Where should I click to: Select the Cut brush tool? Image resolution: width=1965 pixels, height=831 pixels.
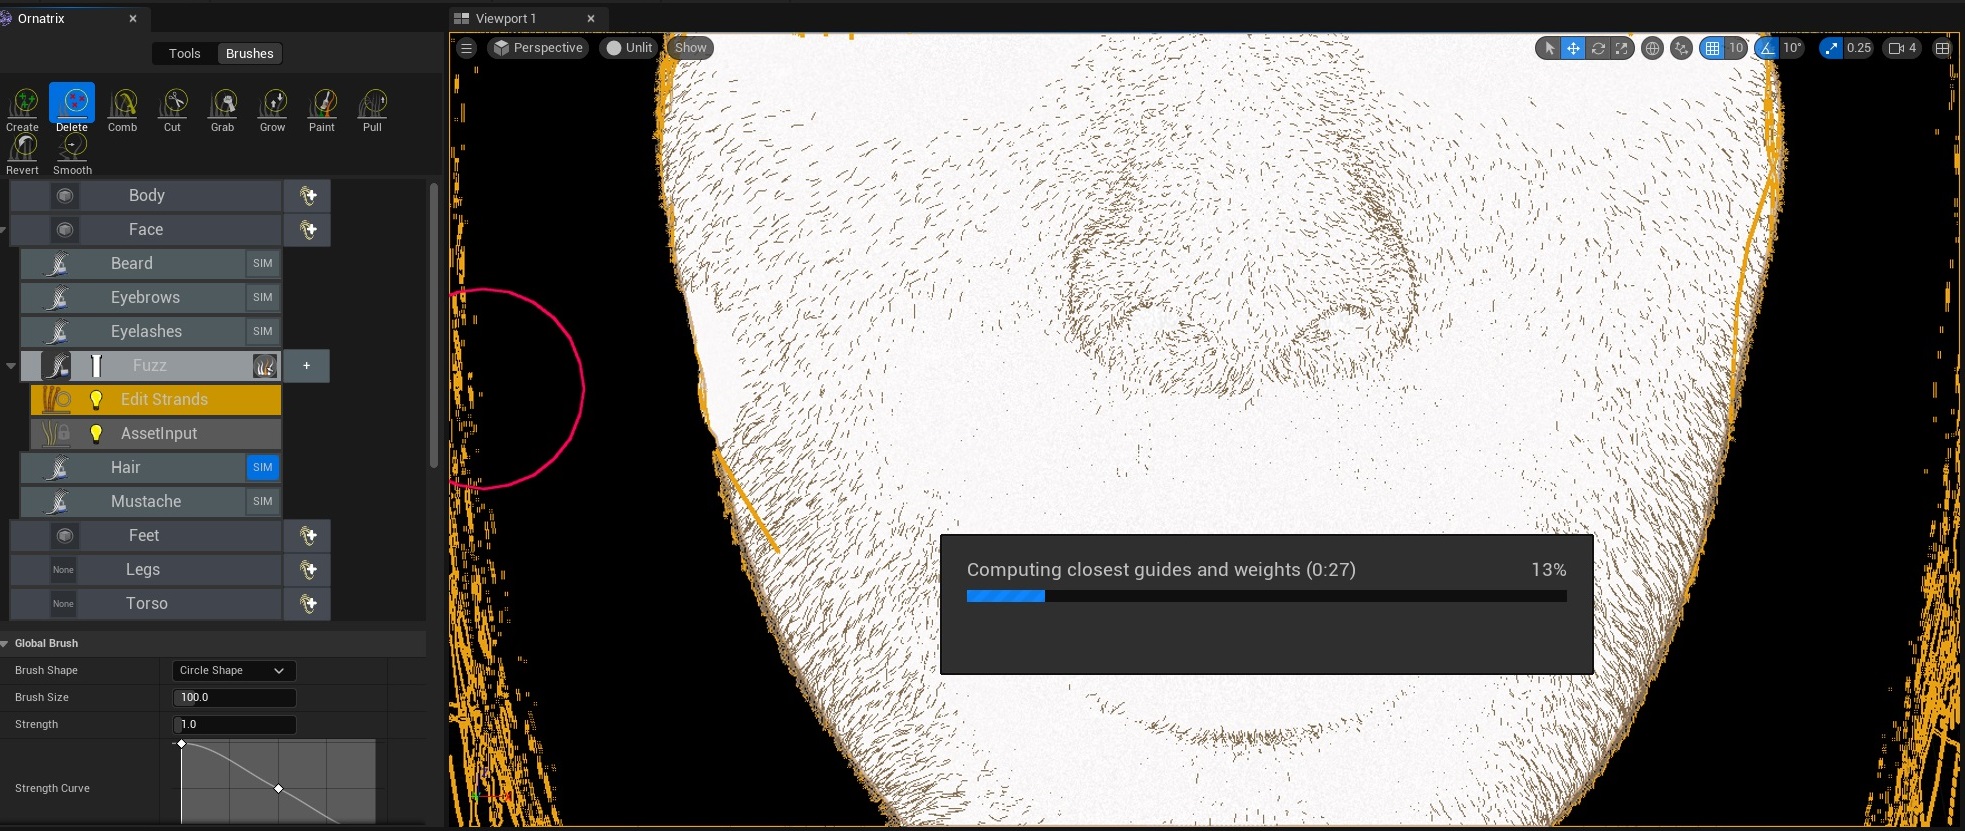coord(173,108)
